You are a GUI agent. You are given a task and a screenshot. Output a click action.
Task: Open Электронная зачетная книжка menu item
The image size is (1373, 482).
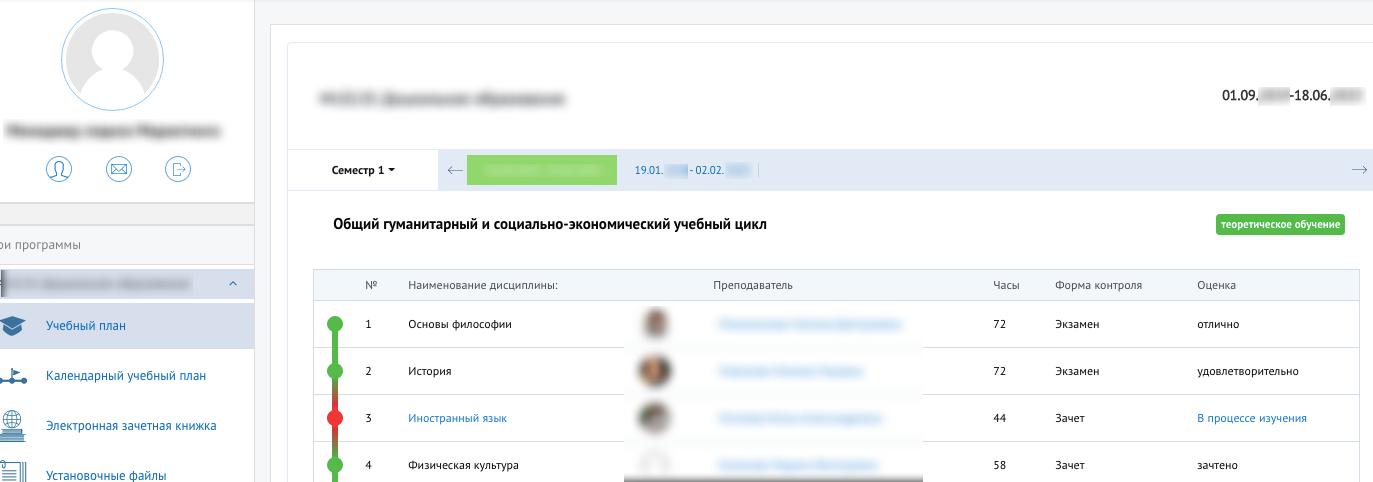(131, 426)
